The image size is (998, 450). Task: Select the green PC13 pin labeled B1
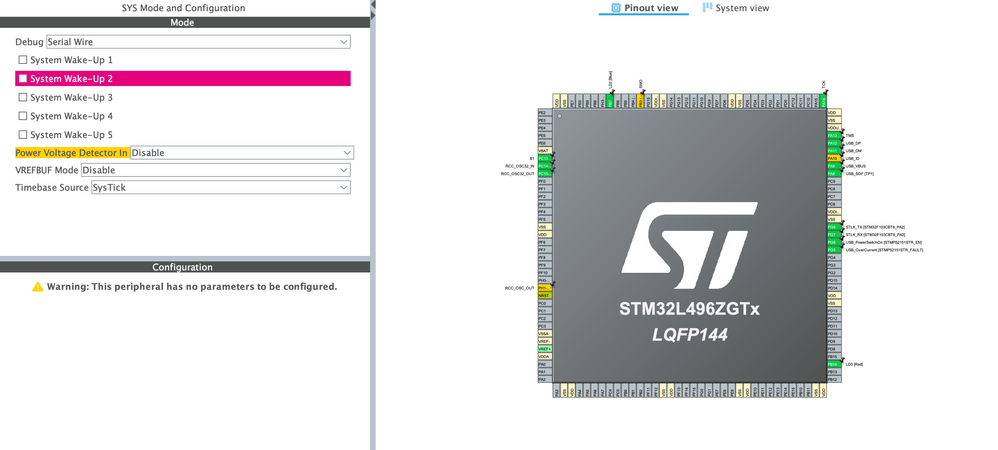pyautogui.click(x=545, y=158)
